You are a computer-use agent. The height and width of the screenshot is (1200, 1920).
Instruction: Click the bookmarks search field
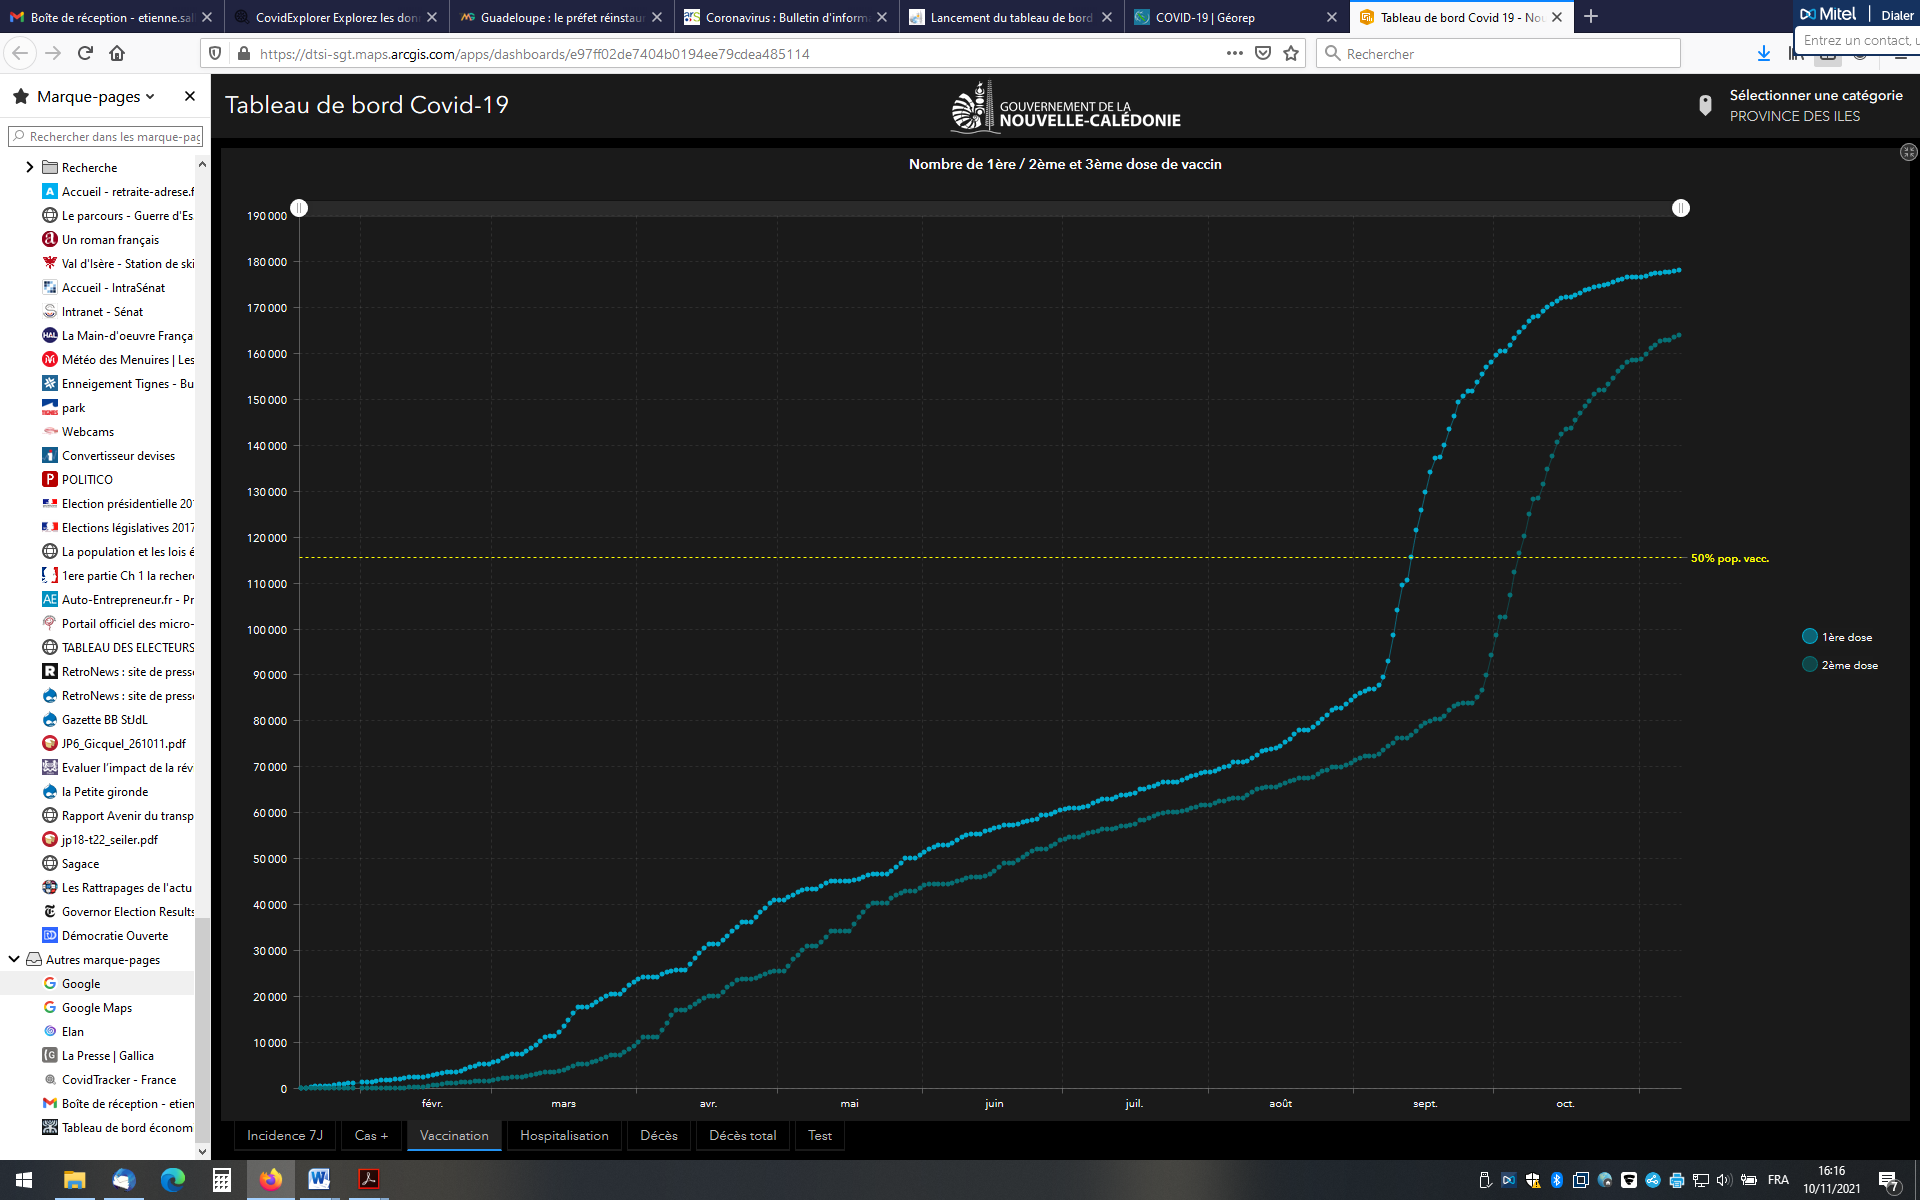click(110, 136)
